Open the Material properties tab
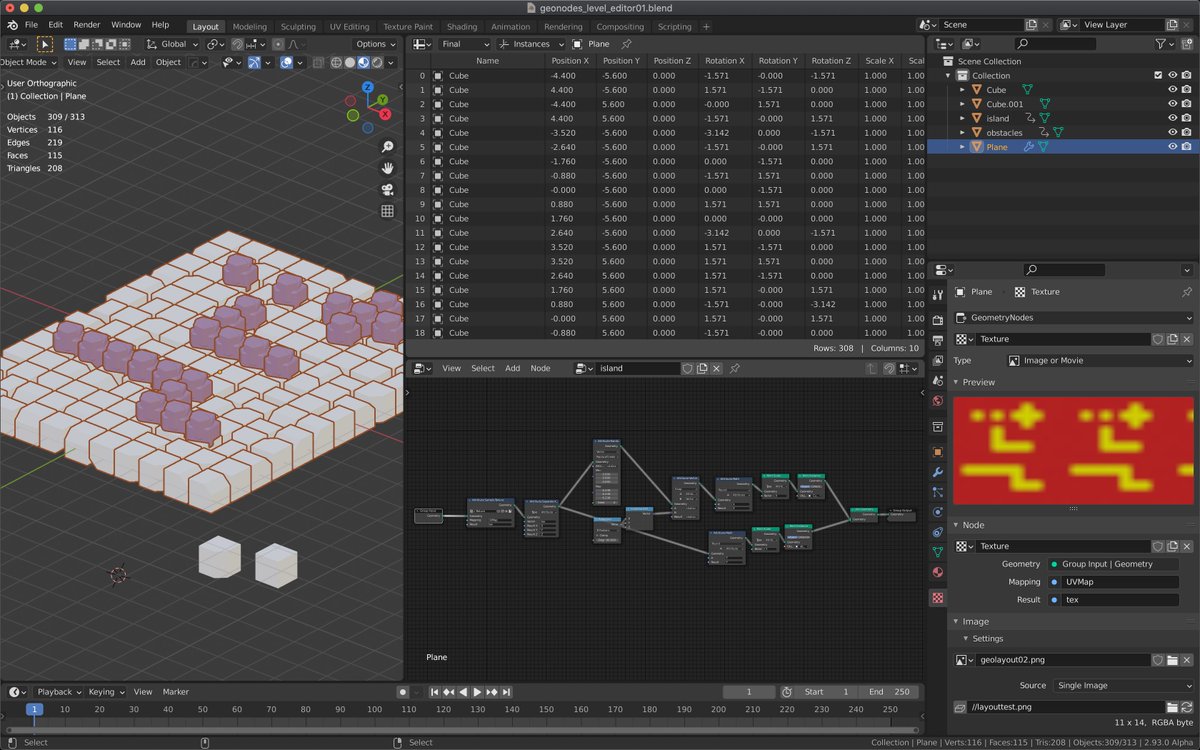Viewport: 1200px width, 750px height. pyautogui.click(x=937, y=573)
